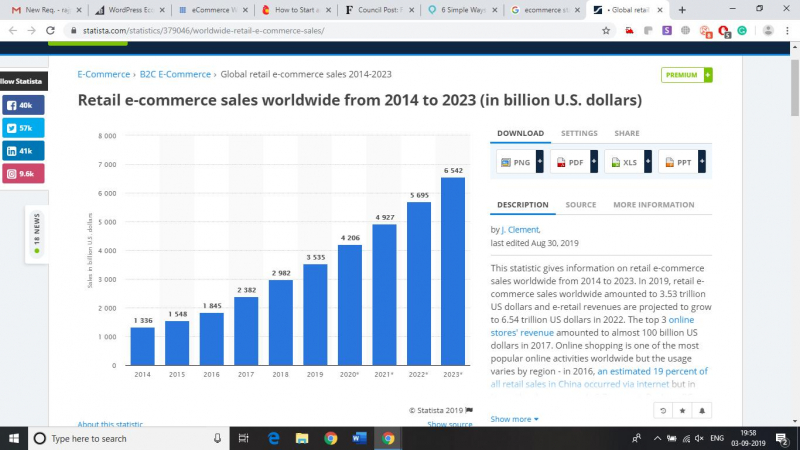This screenshot has height=450, width=800.
Task: Select the Description tab
Action: tap(522, 205)
